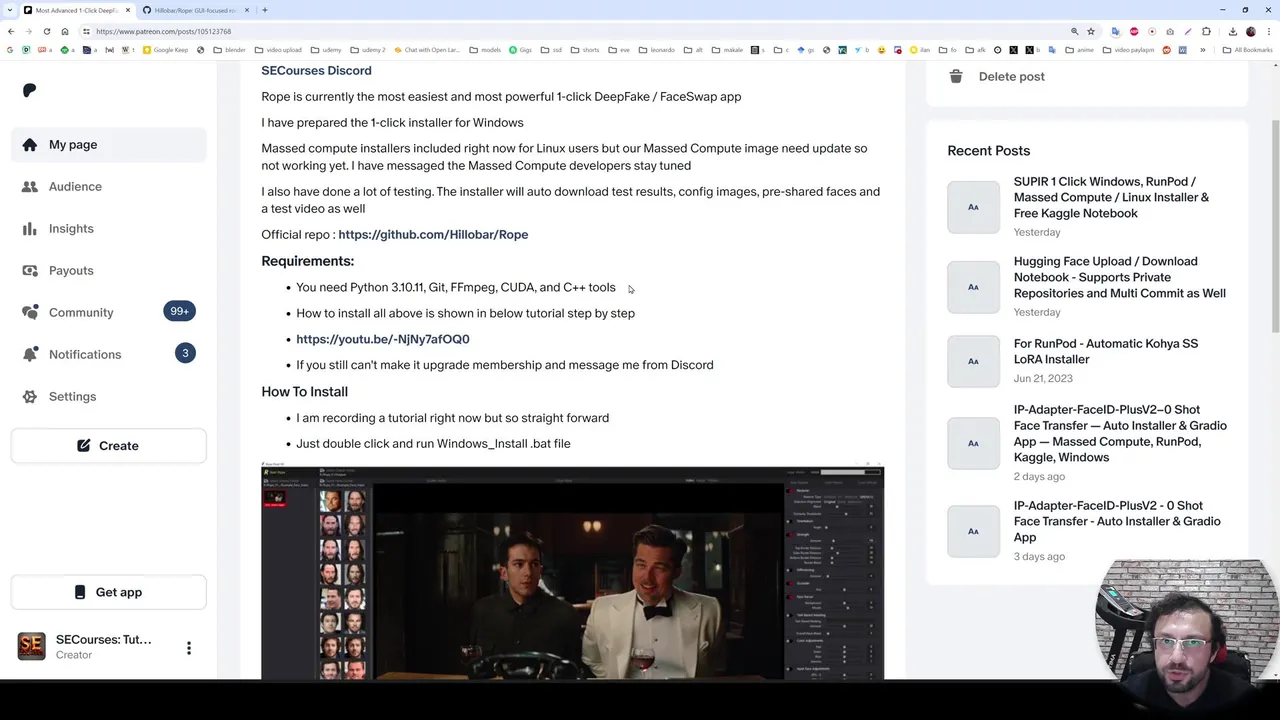Close the Hillobar/Rope tab
The height and width of the screenshot is (720, 1280).
click(x=247, y=10)
